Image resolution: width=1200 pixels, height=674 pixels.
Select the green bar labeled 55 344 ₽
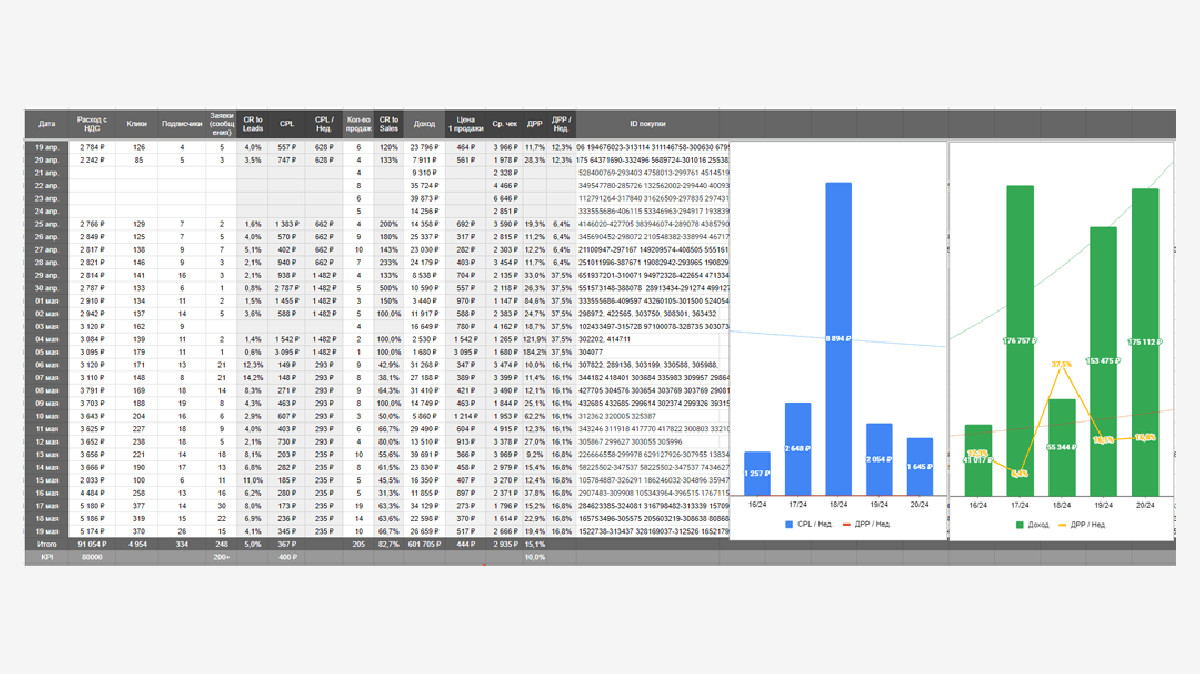click(x=1062, y=447)
